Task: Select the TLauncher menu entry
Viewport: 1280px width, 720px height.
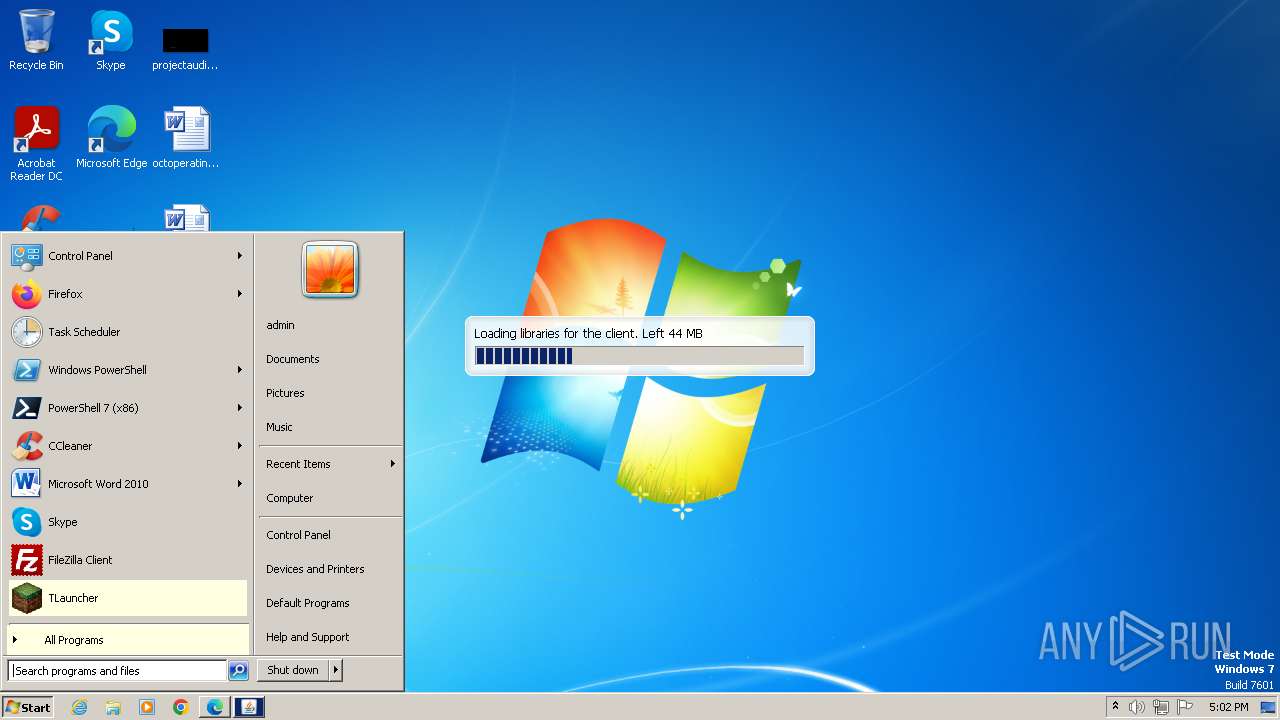Action: (128, 598)
